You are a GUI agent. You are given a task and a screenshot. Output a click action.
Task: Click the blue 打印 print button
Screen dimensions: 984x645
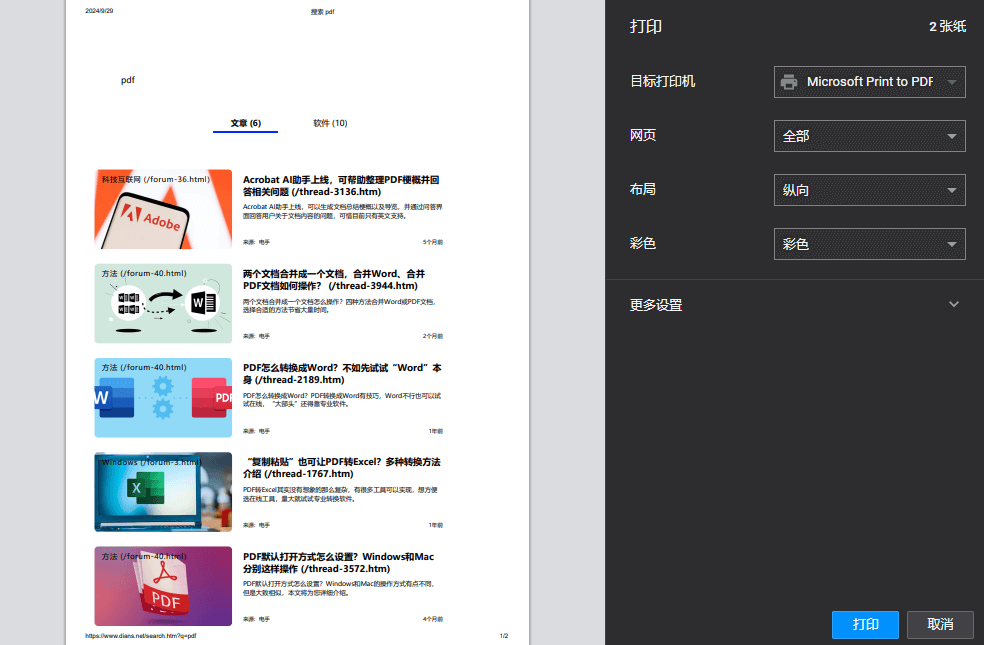[865, 624]
